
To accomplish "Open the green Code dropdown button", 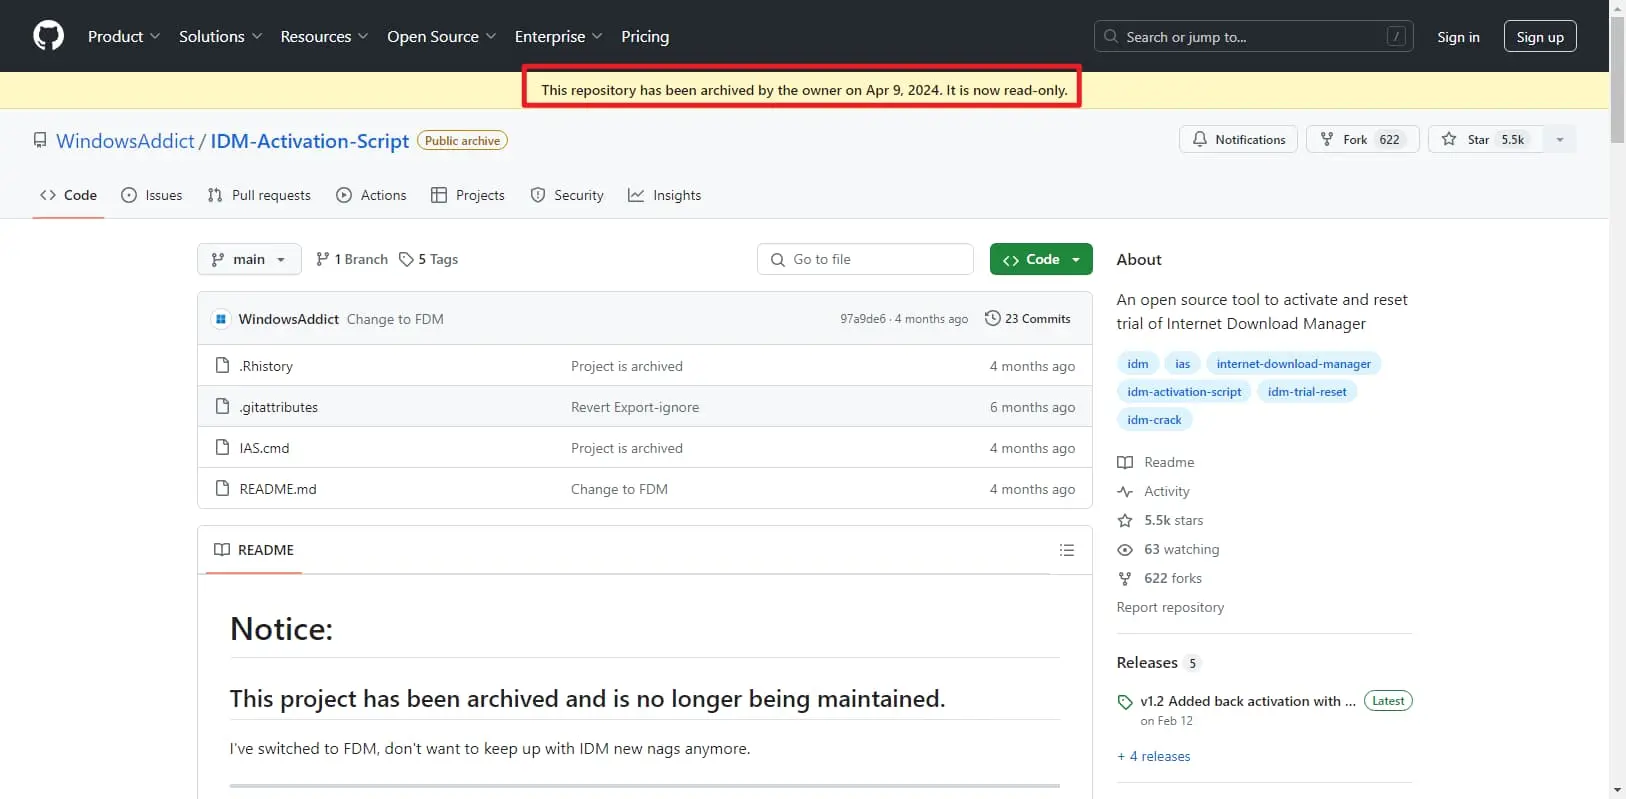I will coord(1041,259).
